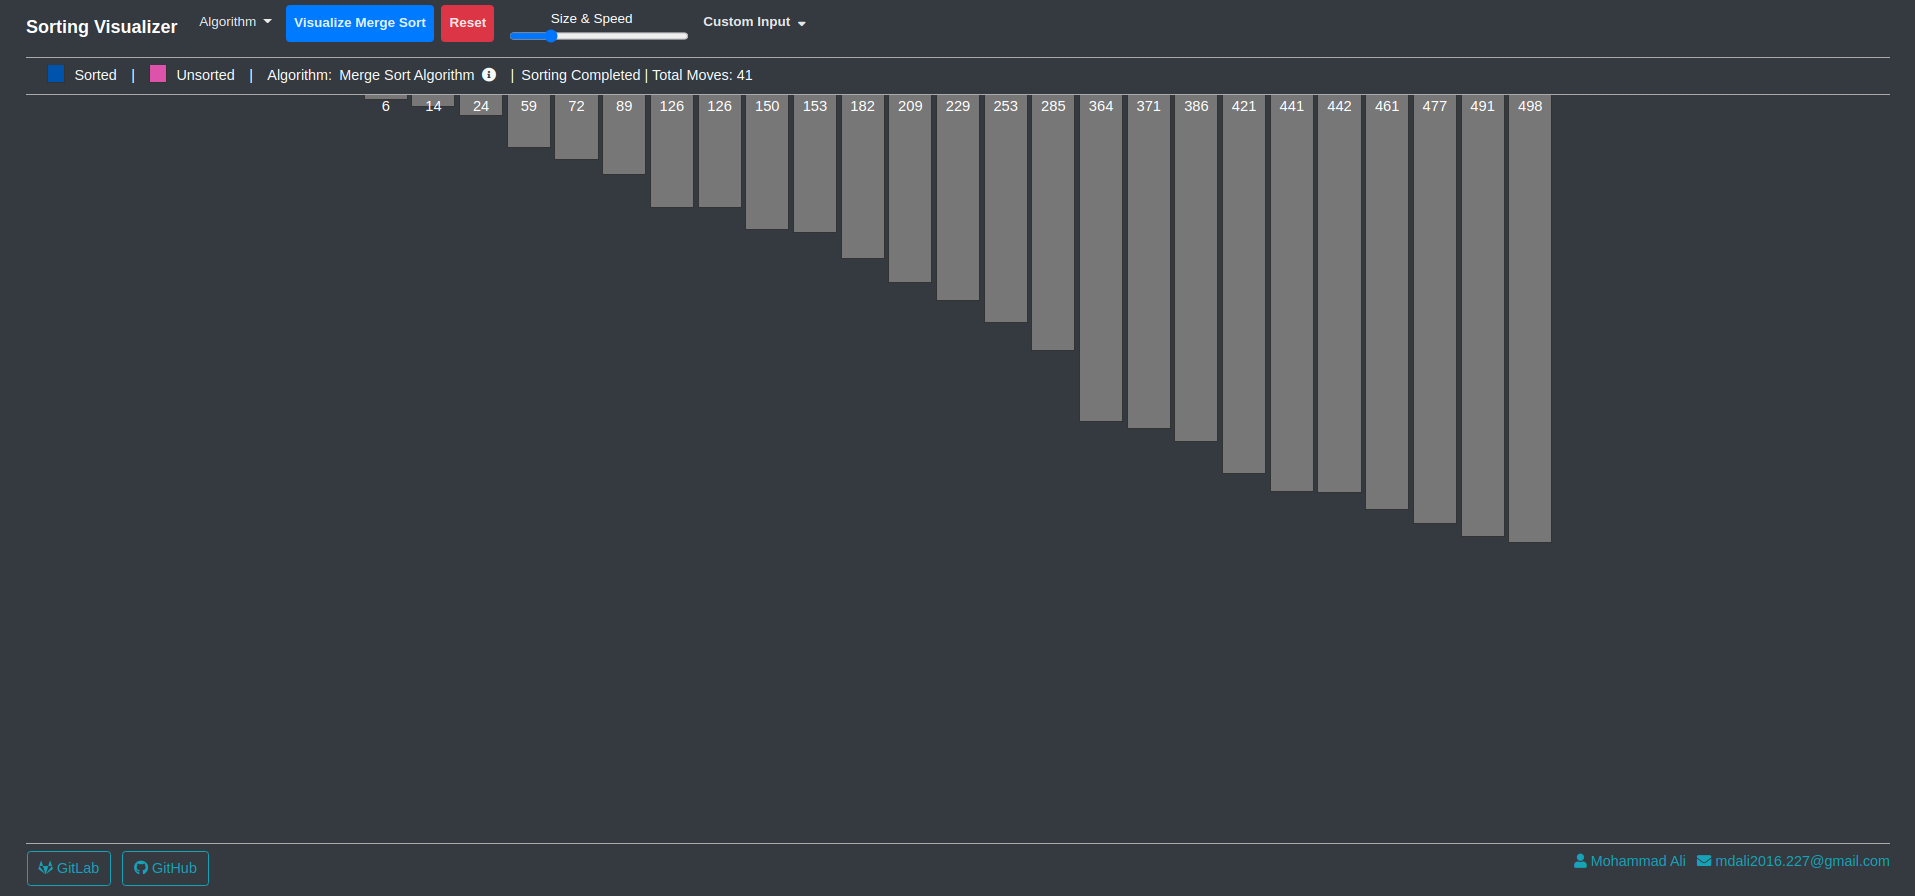Click the bar labeled 461
This screenshot has width=1915, height=896.
pos(1387,302)
